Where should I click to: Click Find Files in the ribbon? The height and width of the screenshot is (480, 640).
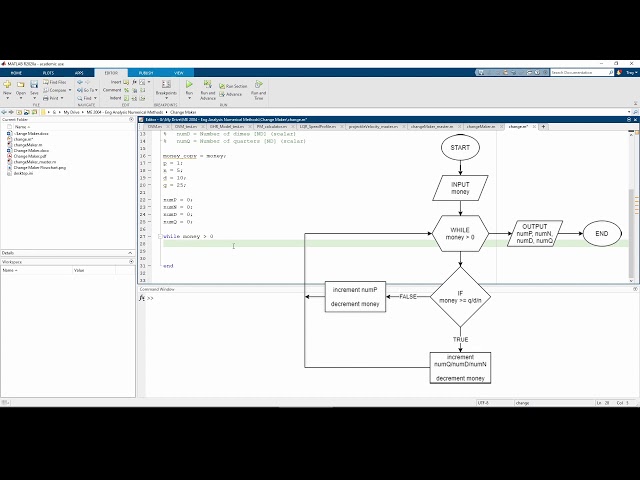point(58,82)
